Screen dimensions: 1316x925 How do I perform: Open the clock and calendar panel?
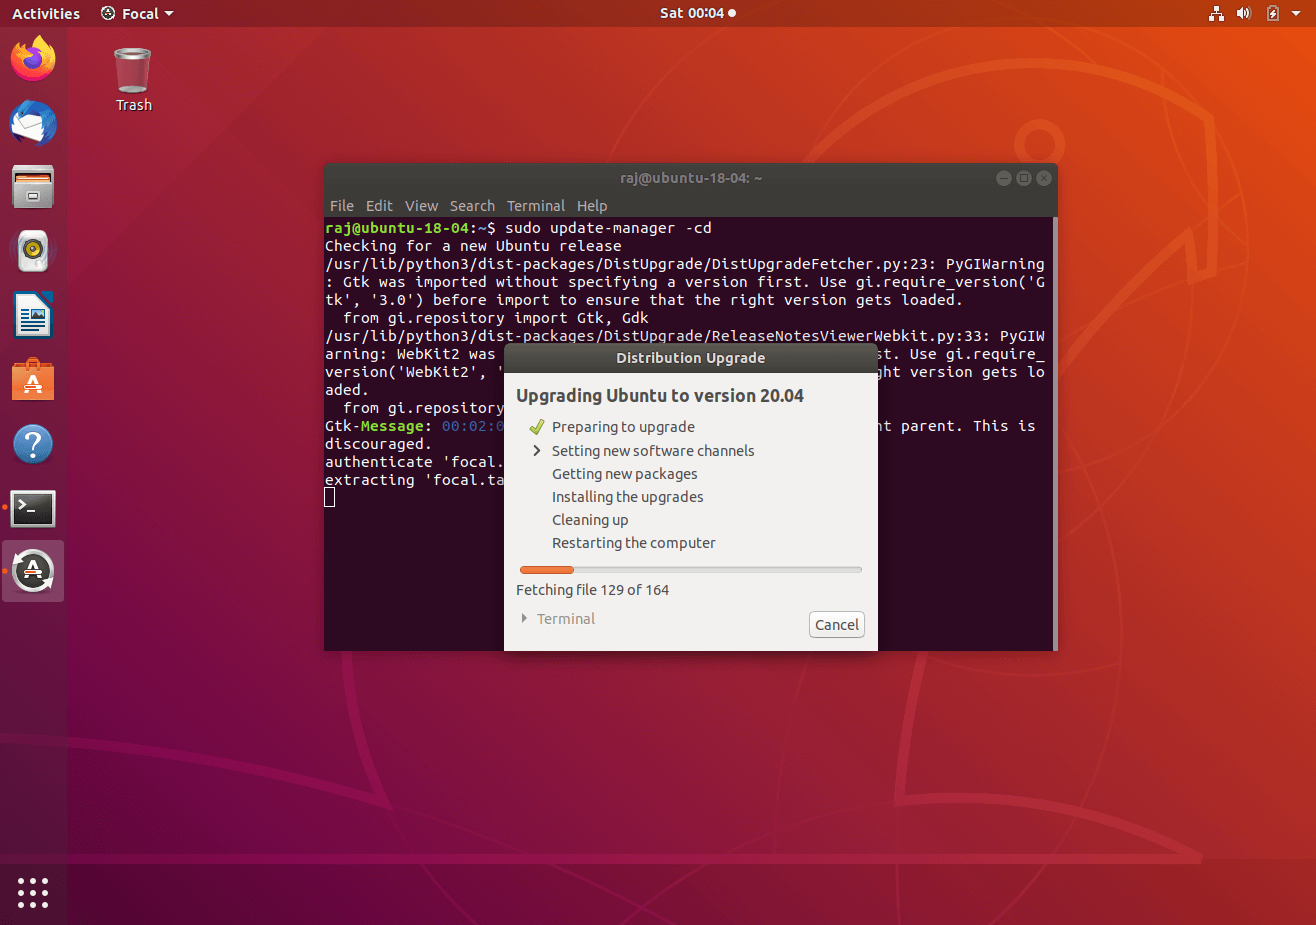[697, 13]
